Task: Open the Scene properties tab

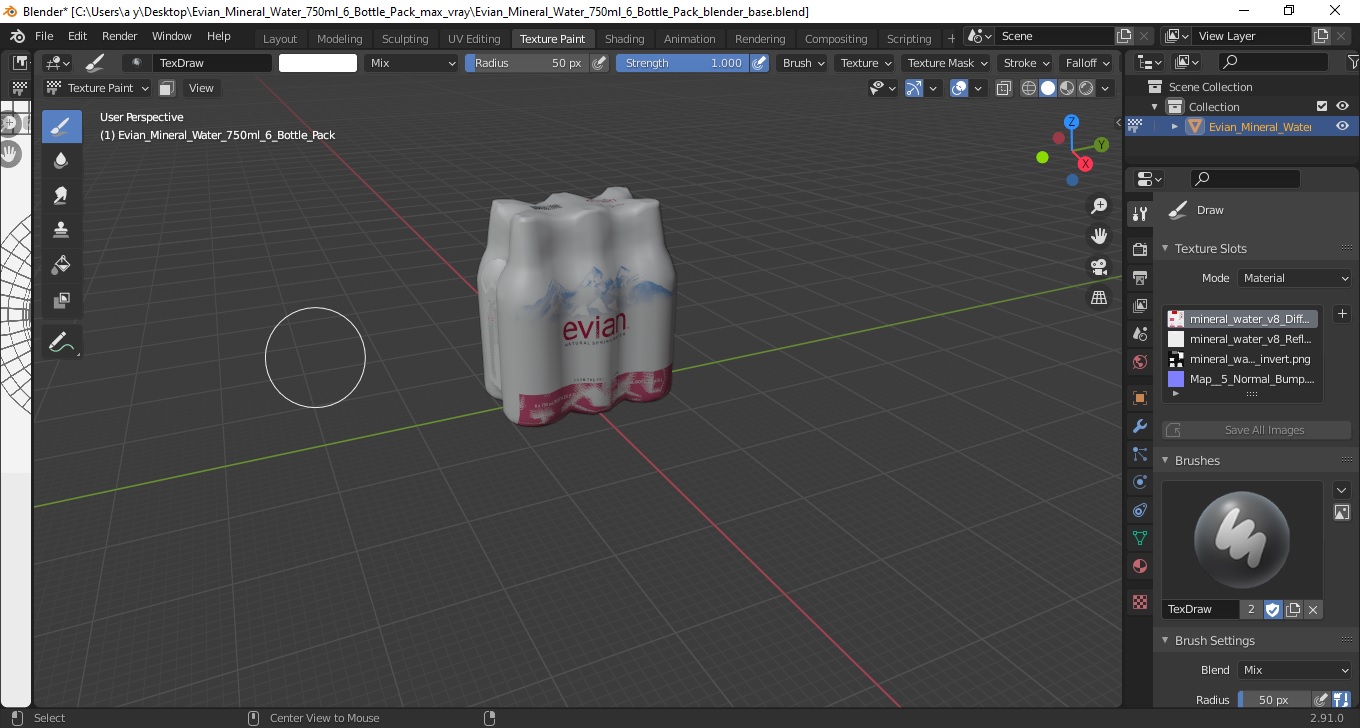Action: (x=1139, y=333)
